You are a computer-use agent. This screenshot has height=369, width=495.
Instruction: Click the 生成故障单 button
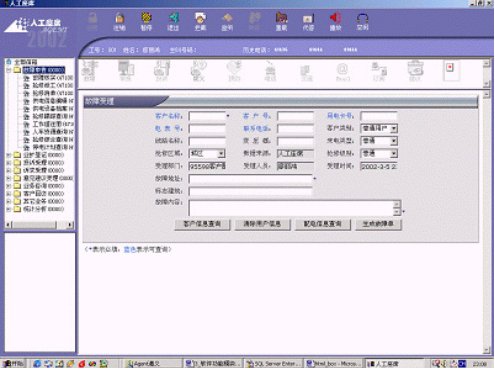[378, 224]
